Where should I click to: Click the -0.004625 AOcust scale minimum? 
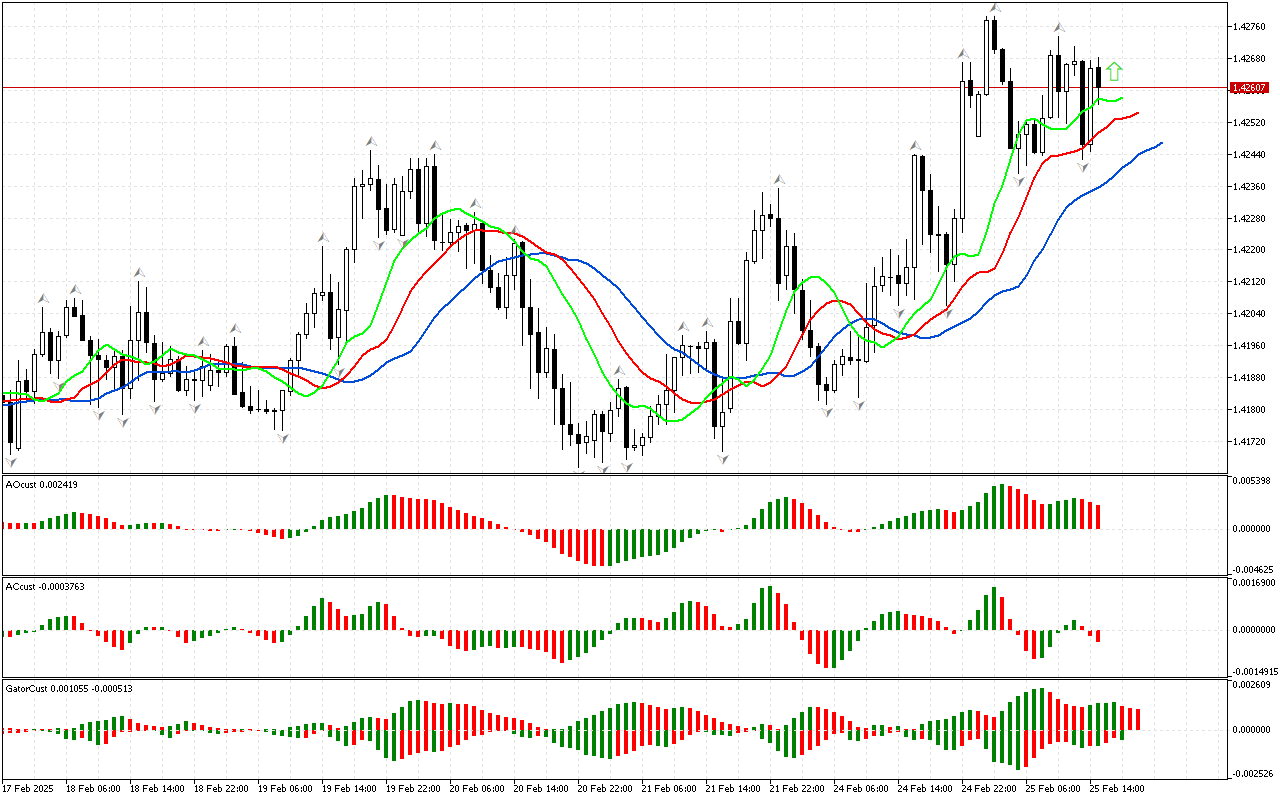1254,569
